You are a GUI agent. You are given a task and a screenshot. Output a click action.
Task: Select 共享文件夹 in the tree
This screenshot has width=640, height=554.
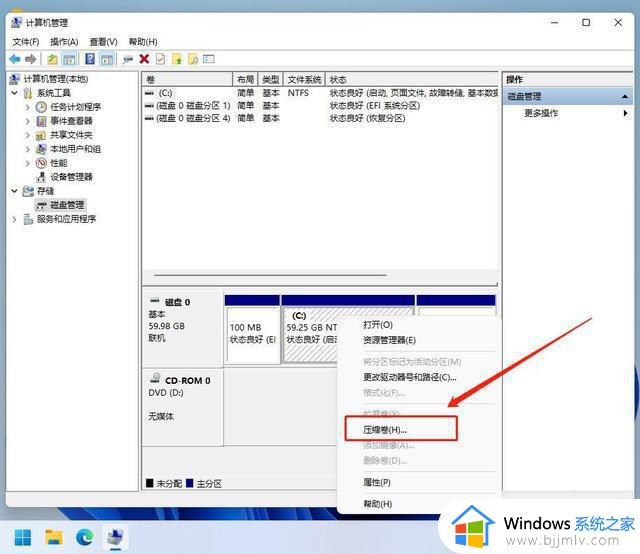coord(71,135)
